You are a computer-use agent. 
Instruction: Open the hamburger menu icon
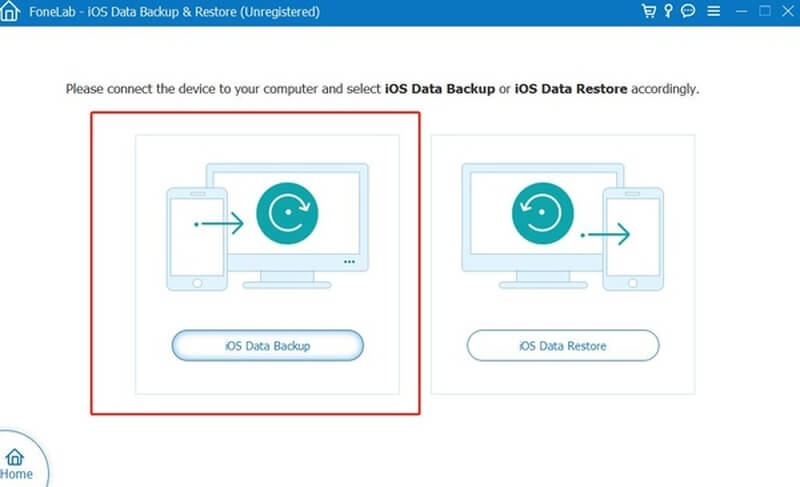(x=714, y=11)
